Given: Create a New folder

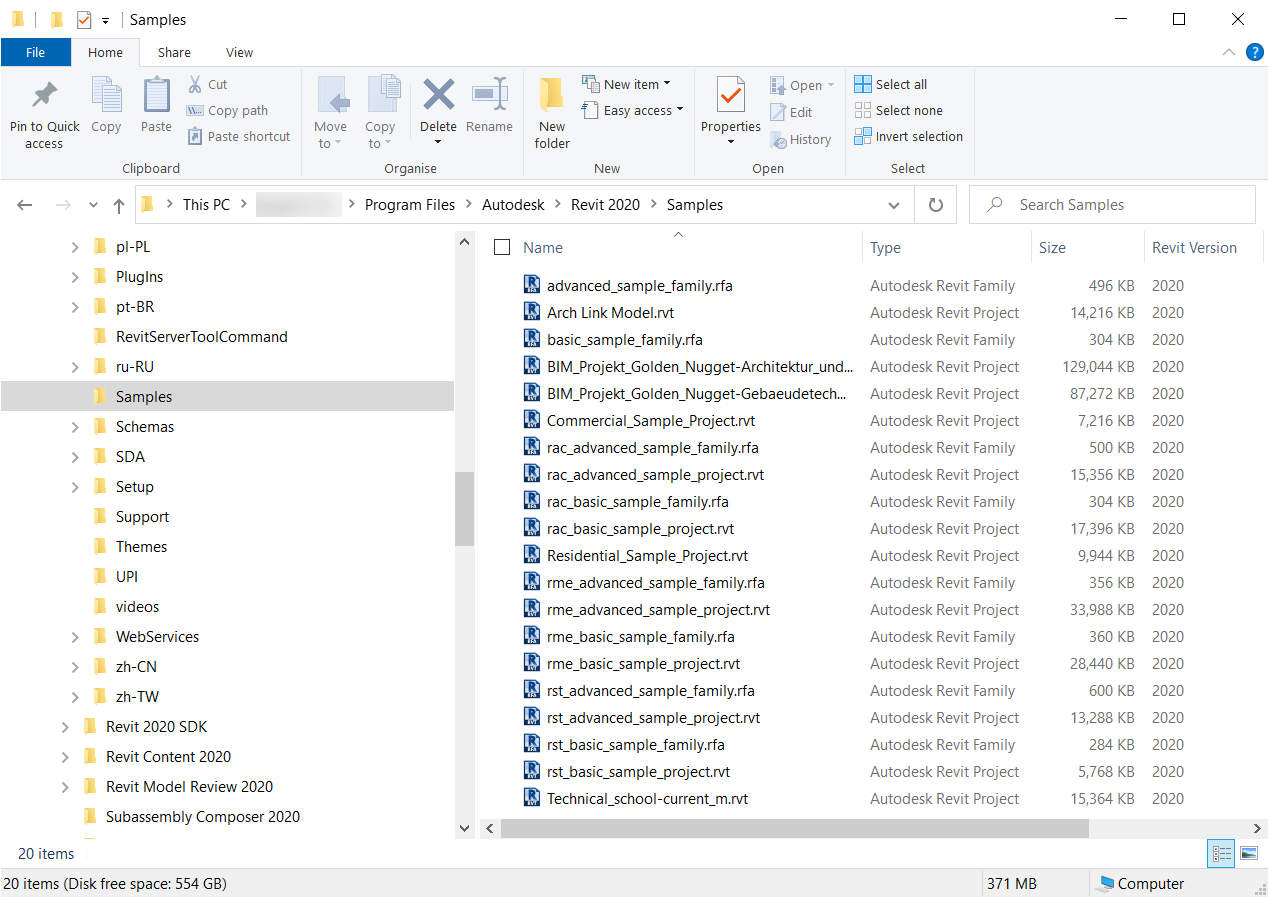Looking at the screenshot, I should 551,110.
